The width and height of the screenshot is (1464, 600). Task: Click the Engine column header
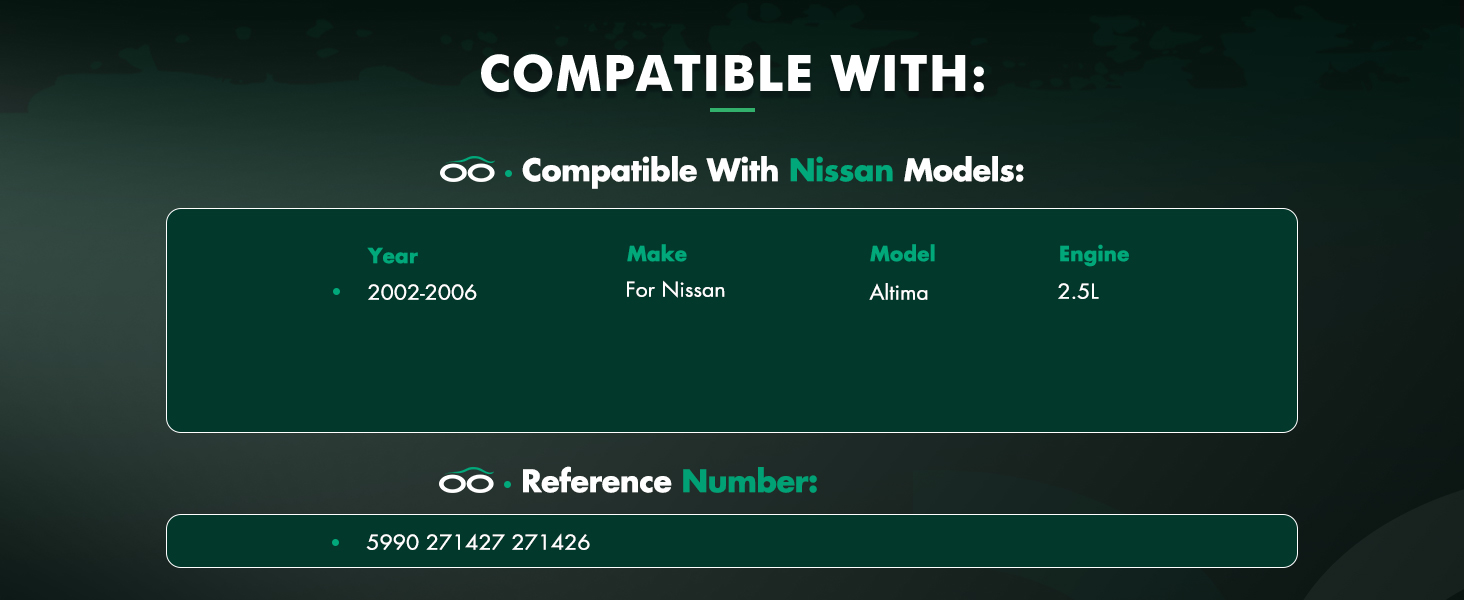coord(1093,255)
